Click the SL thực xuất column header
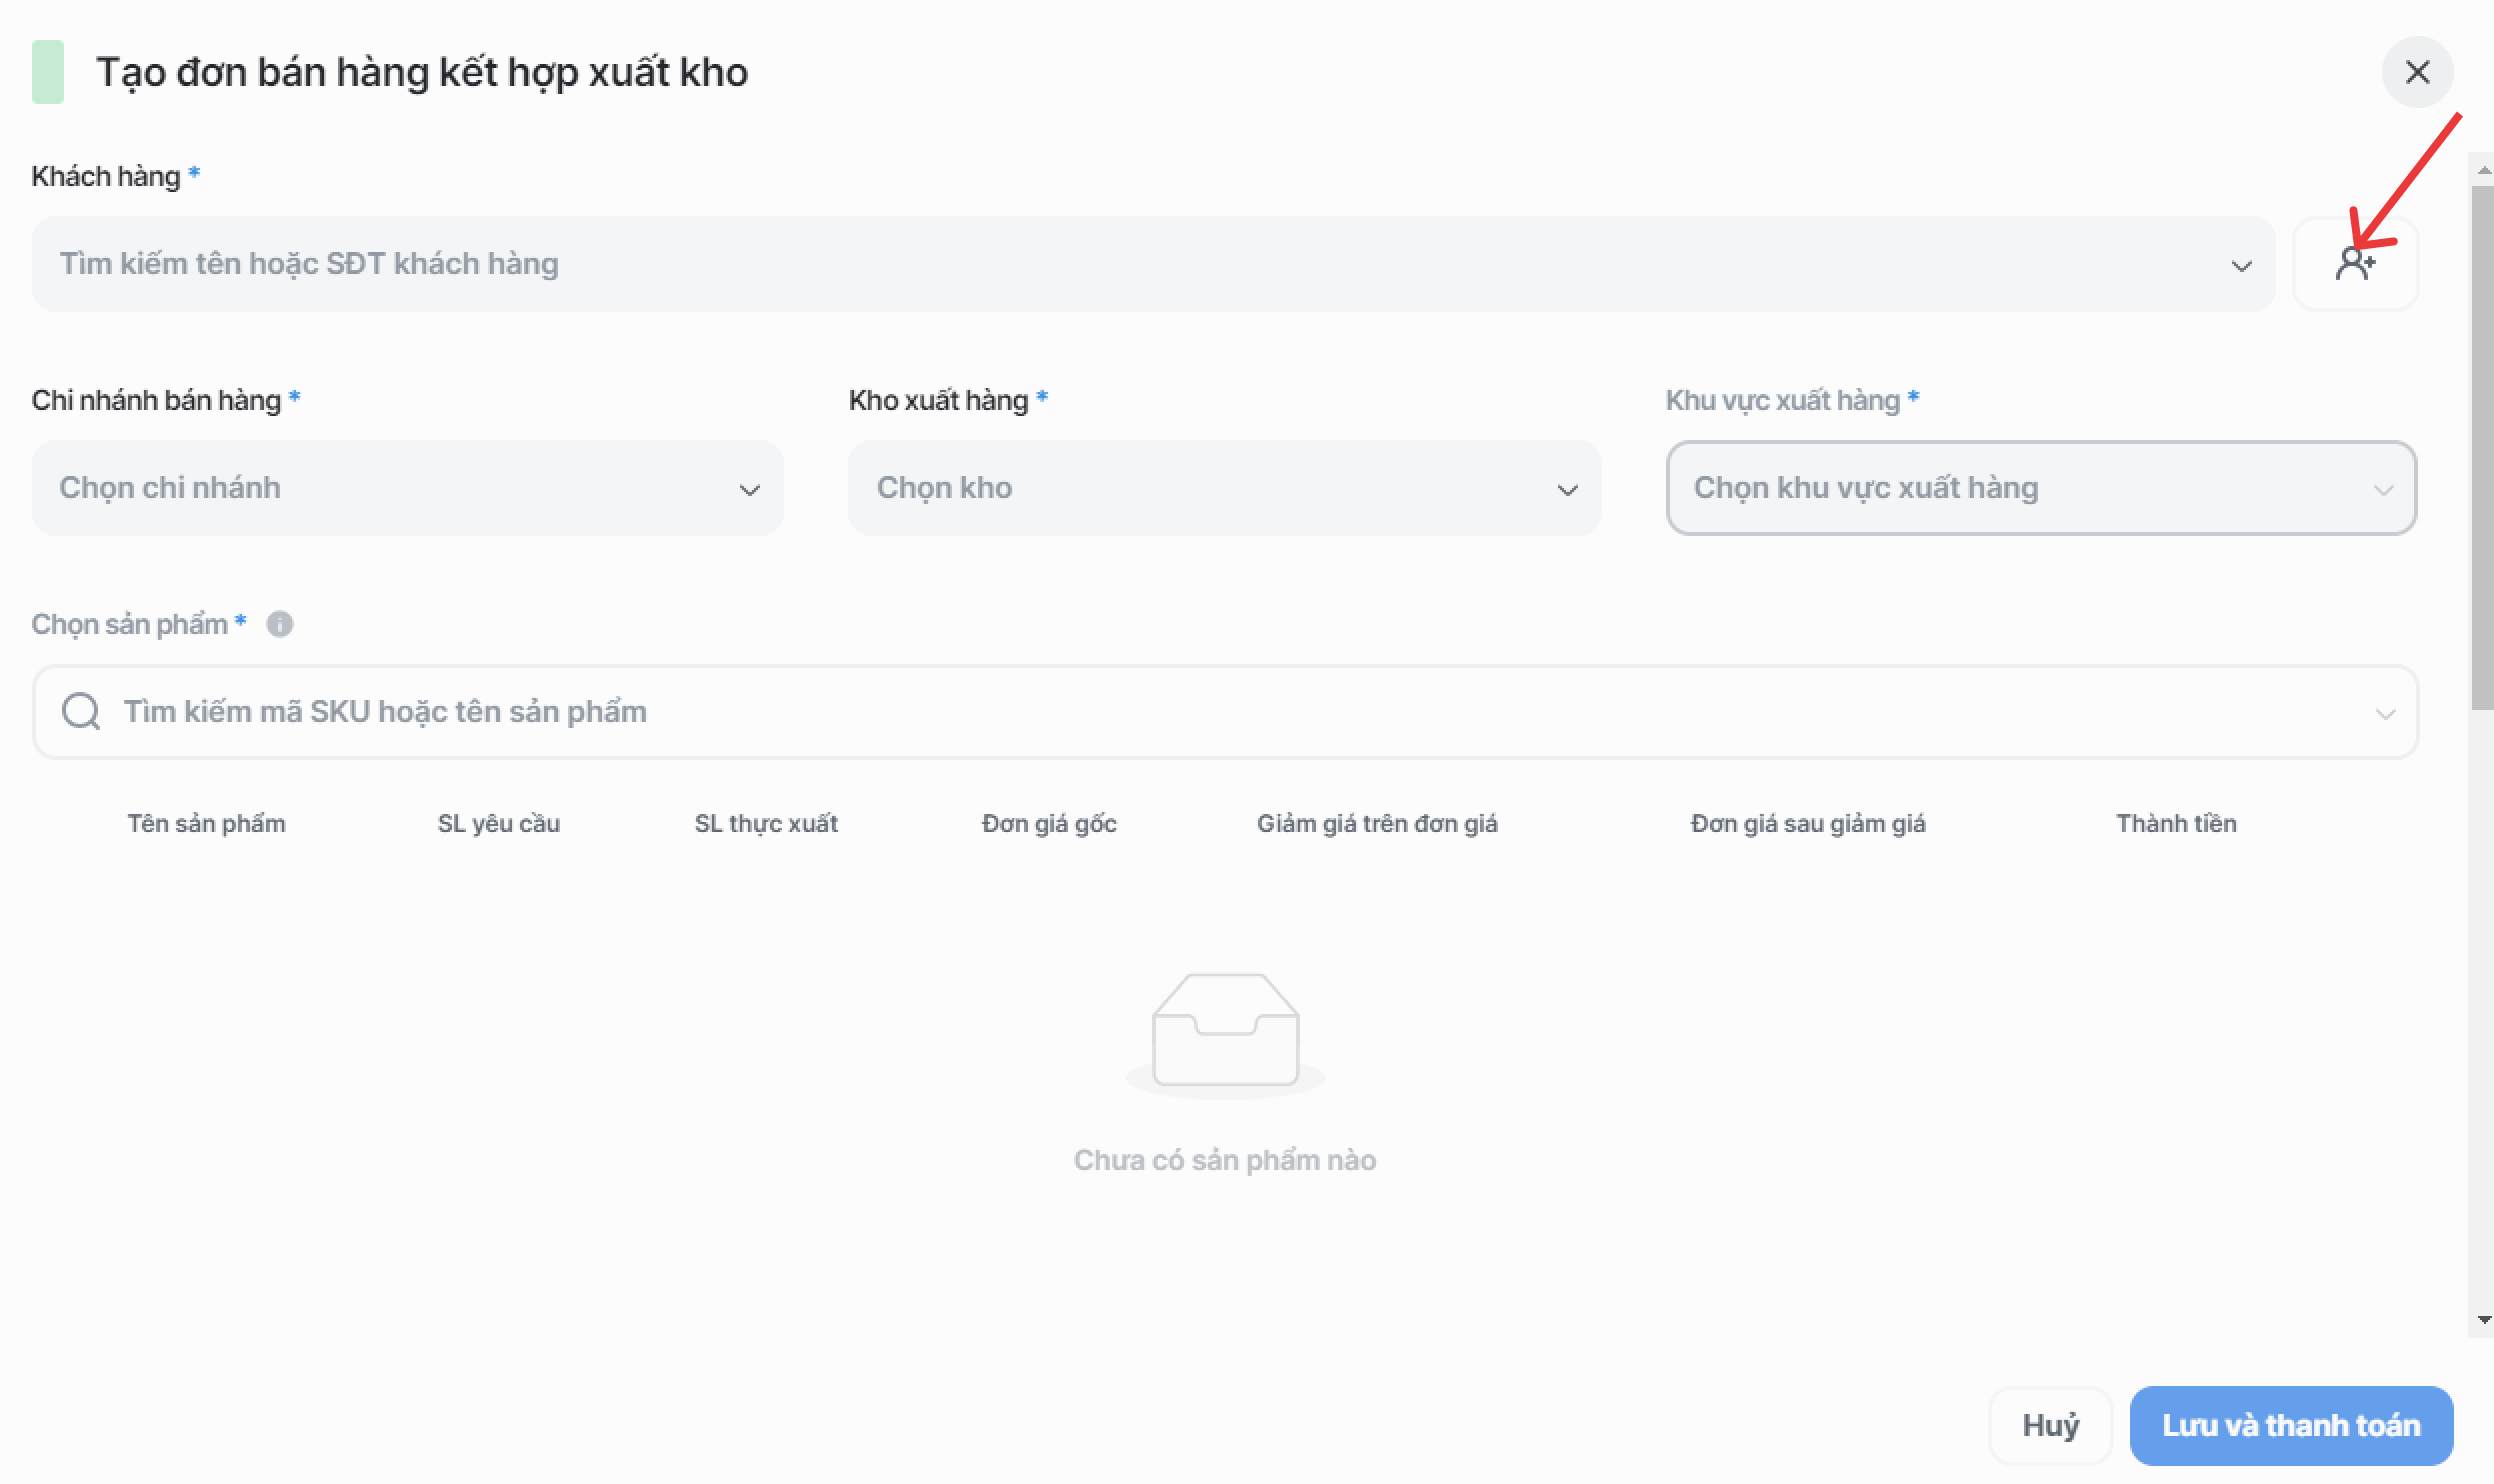 click(766, 823)
